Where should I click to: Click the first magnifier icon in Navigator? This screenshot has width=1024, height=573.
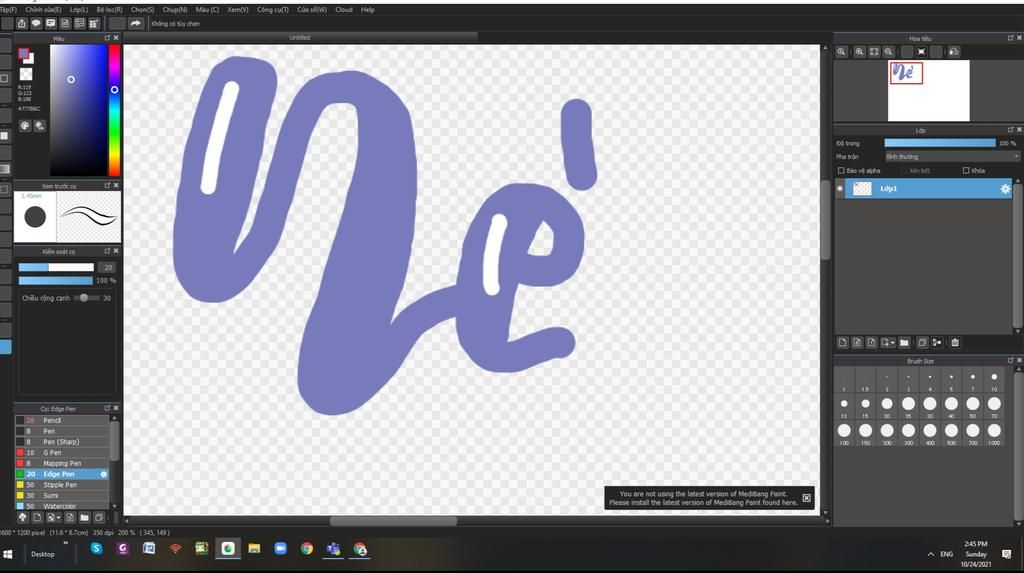(842, 52)
